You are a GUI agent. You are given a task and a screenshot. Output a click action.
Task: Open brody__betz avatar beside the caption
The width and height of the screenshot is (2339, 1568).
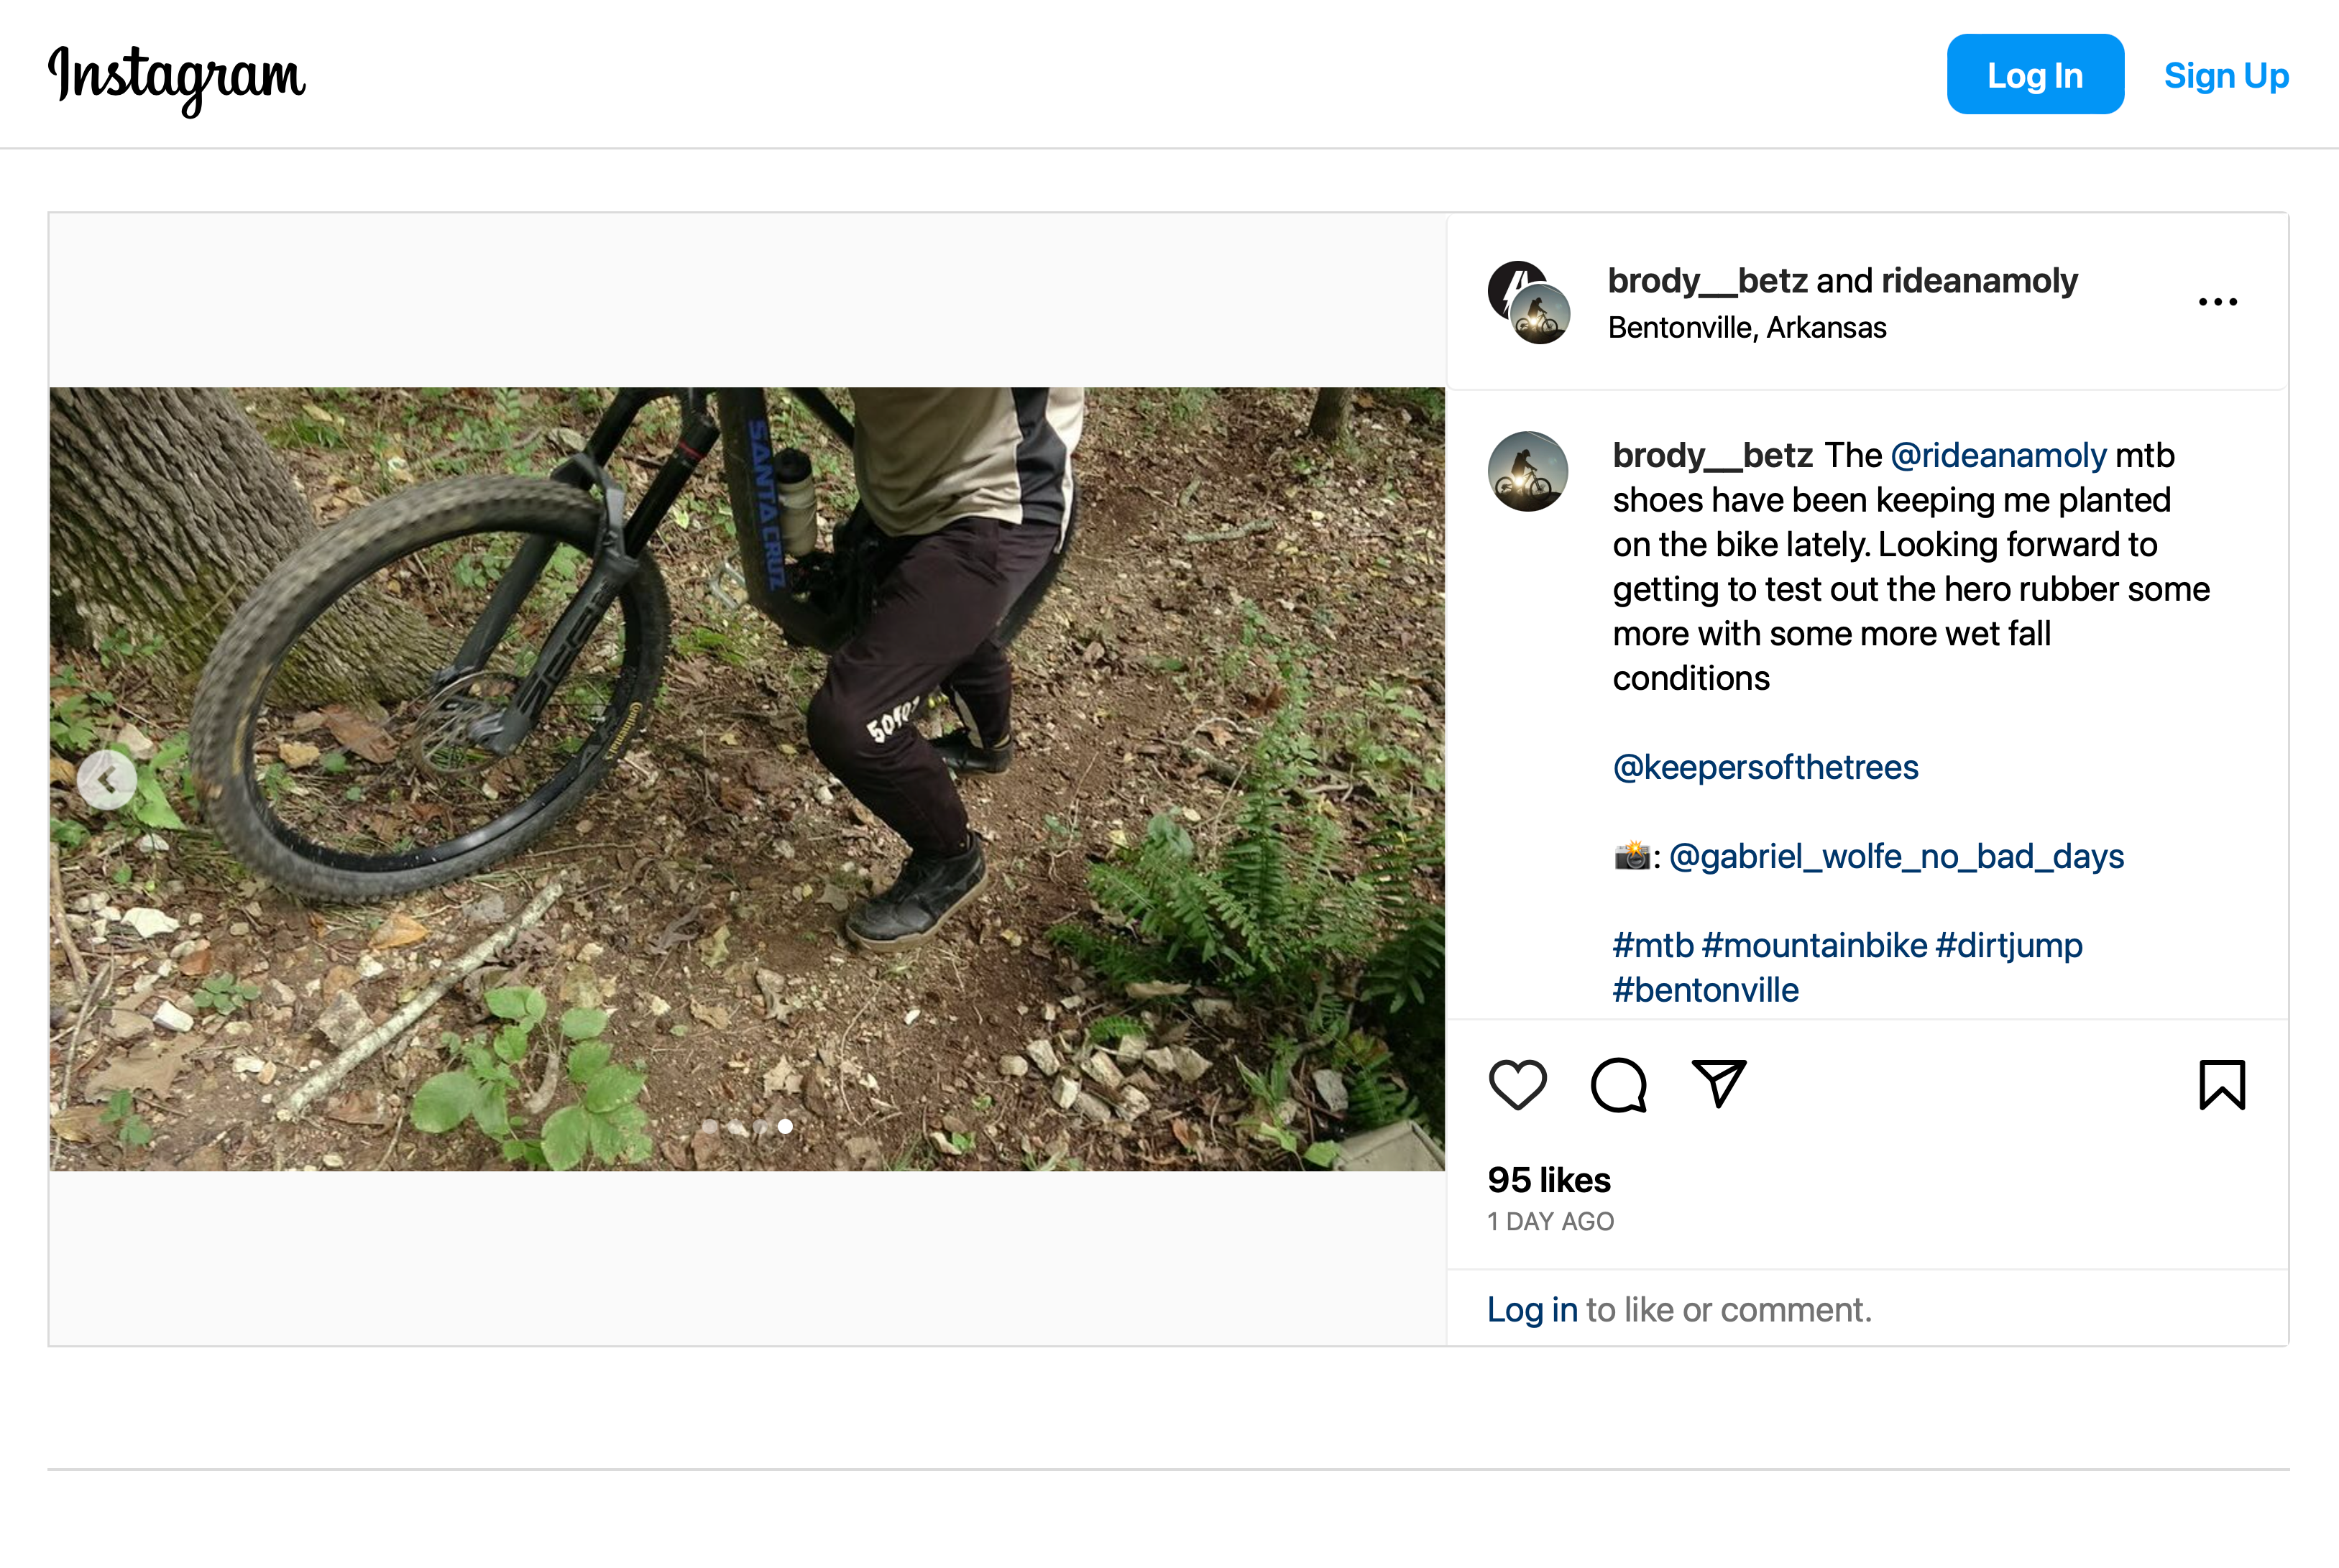(1527, 471)
